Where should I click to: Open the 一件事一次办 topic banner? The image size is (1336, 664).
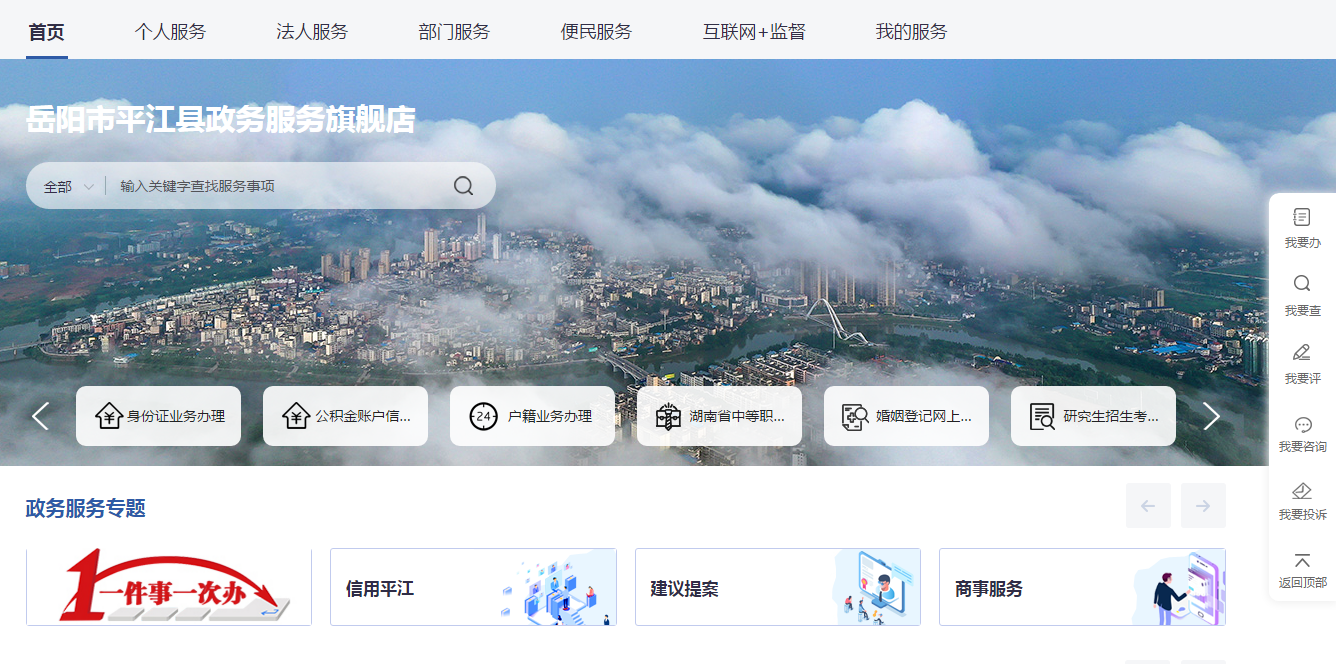(169, 587)
